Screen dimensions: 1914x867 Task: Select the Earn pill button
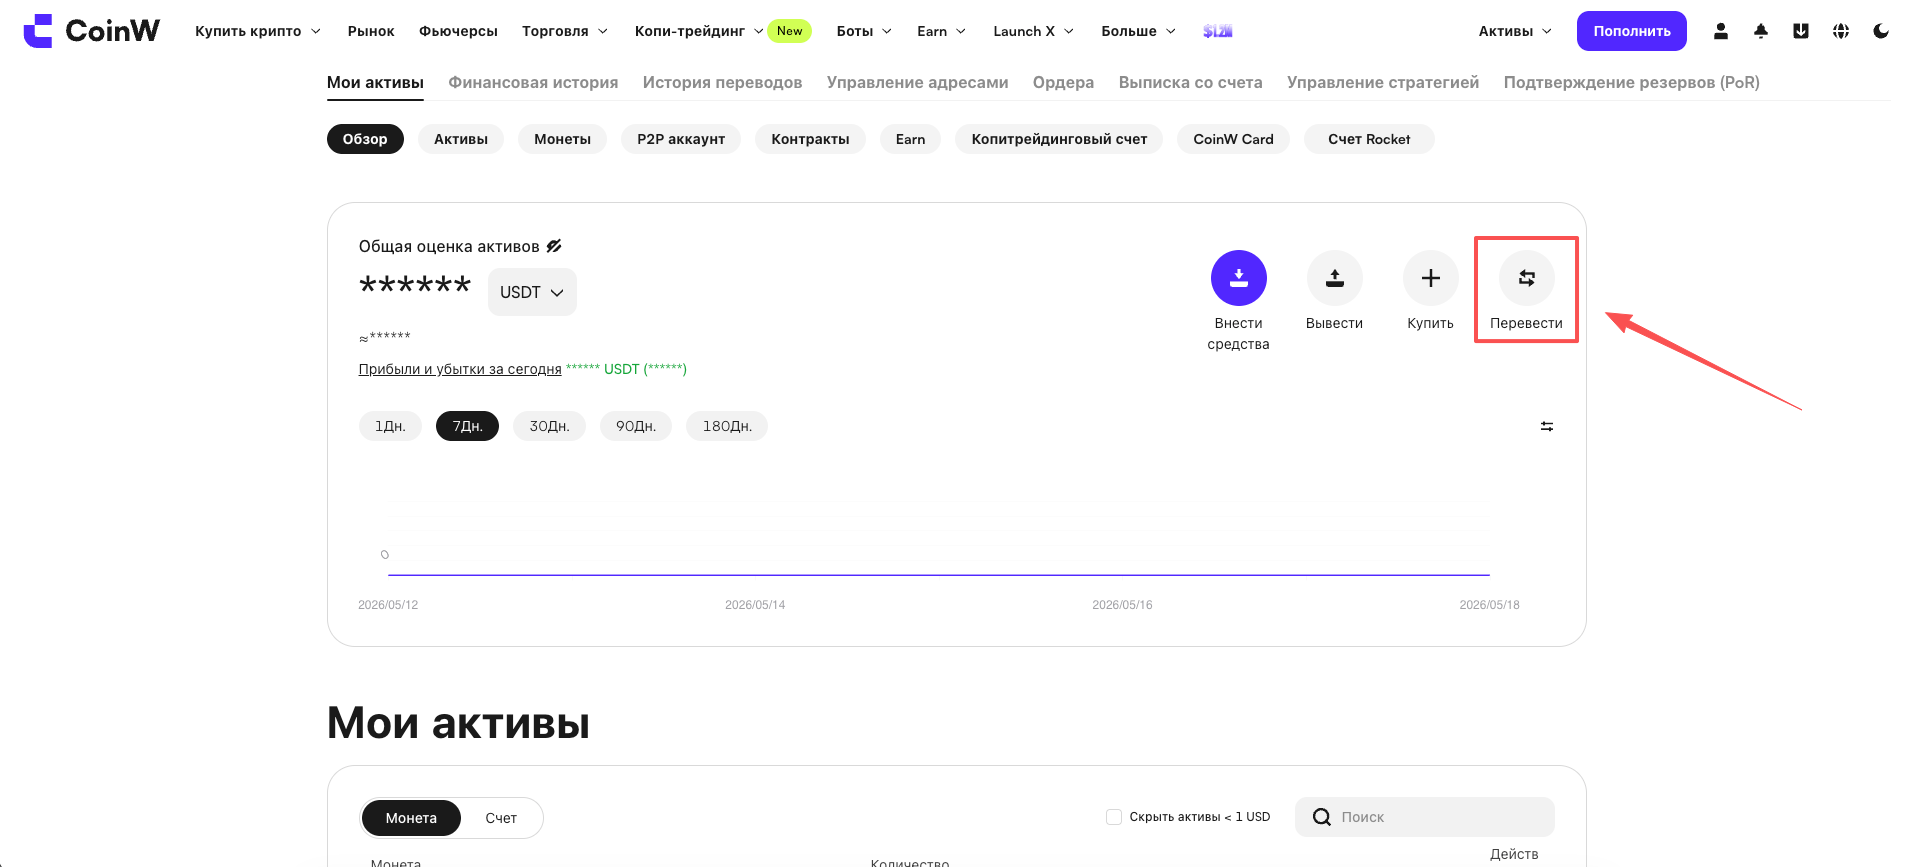pos(910,139)
